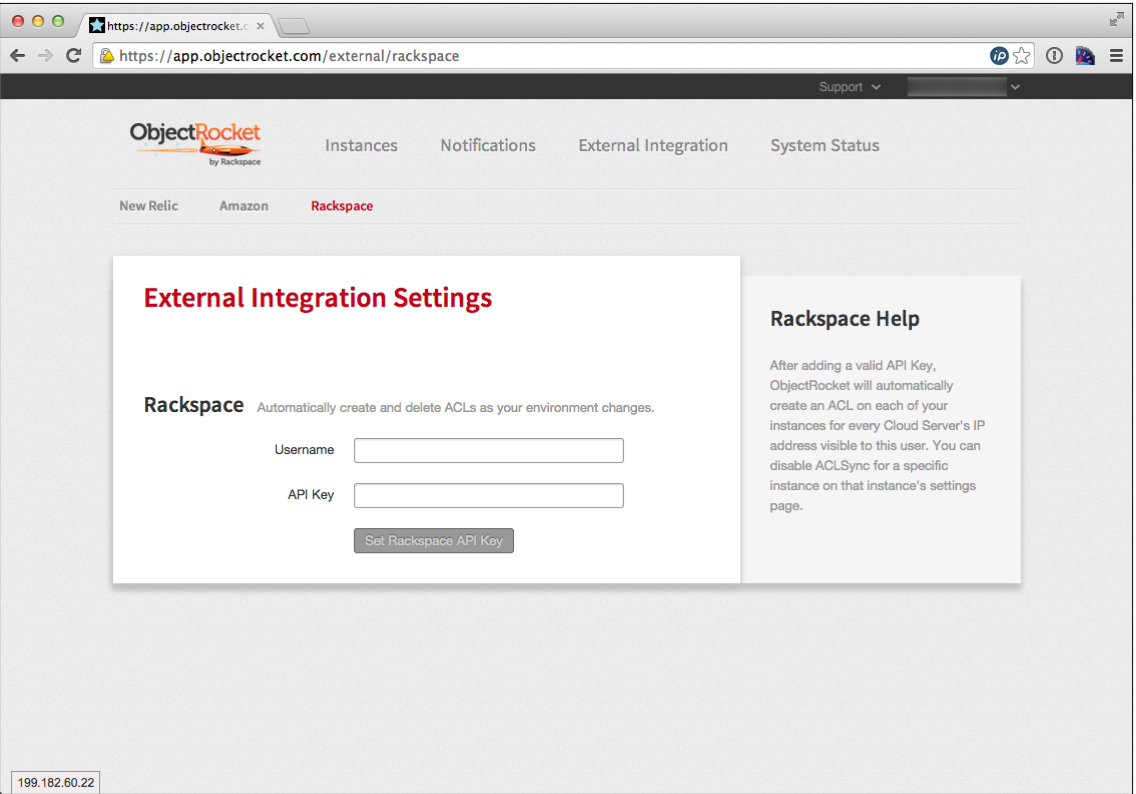
Task: Click the green window zoom button
Action: [x=58, y=21]
